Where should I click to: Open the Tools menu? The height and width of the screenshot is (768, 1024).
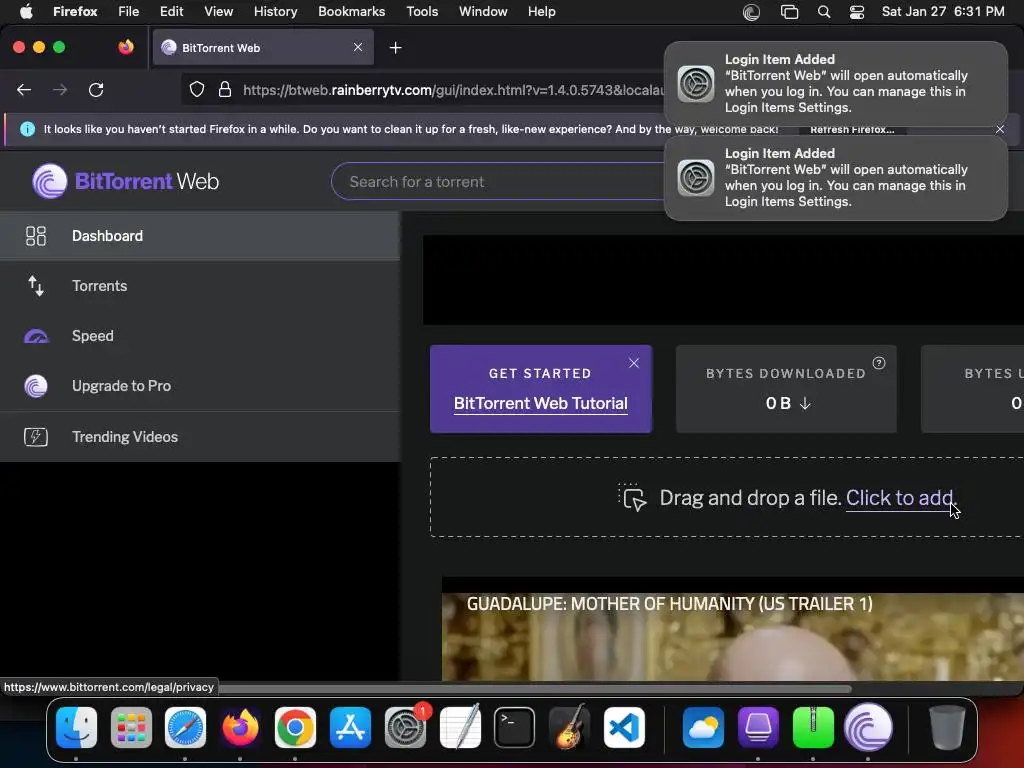[x=422, y=12]
